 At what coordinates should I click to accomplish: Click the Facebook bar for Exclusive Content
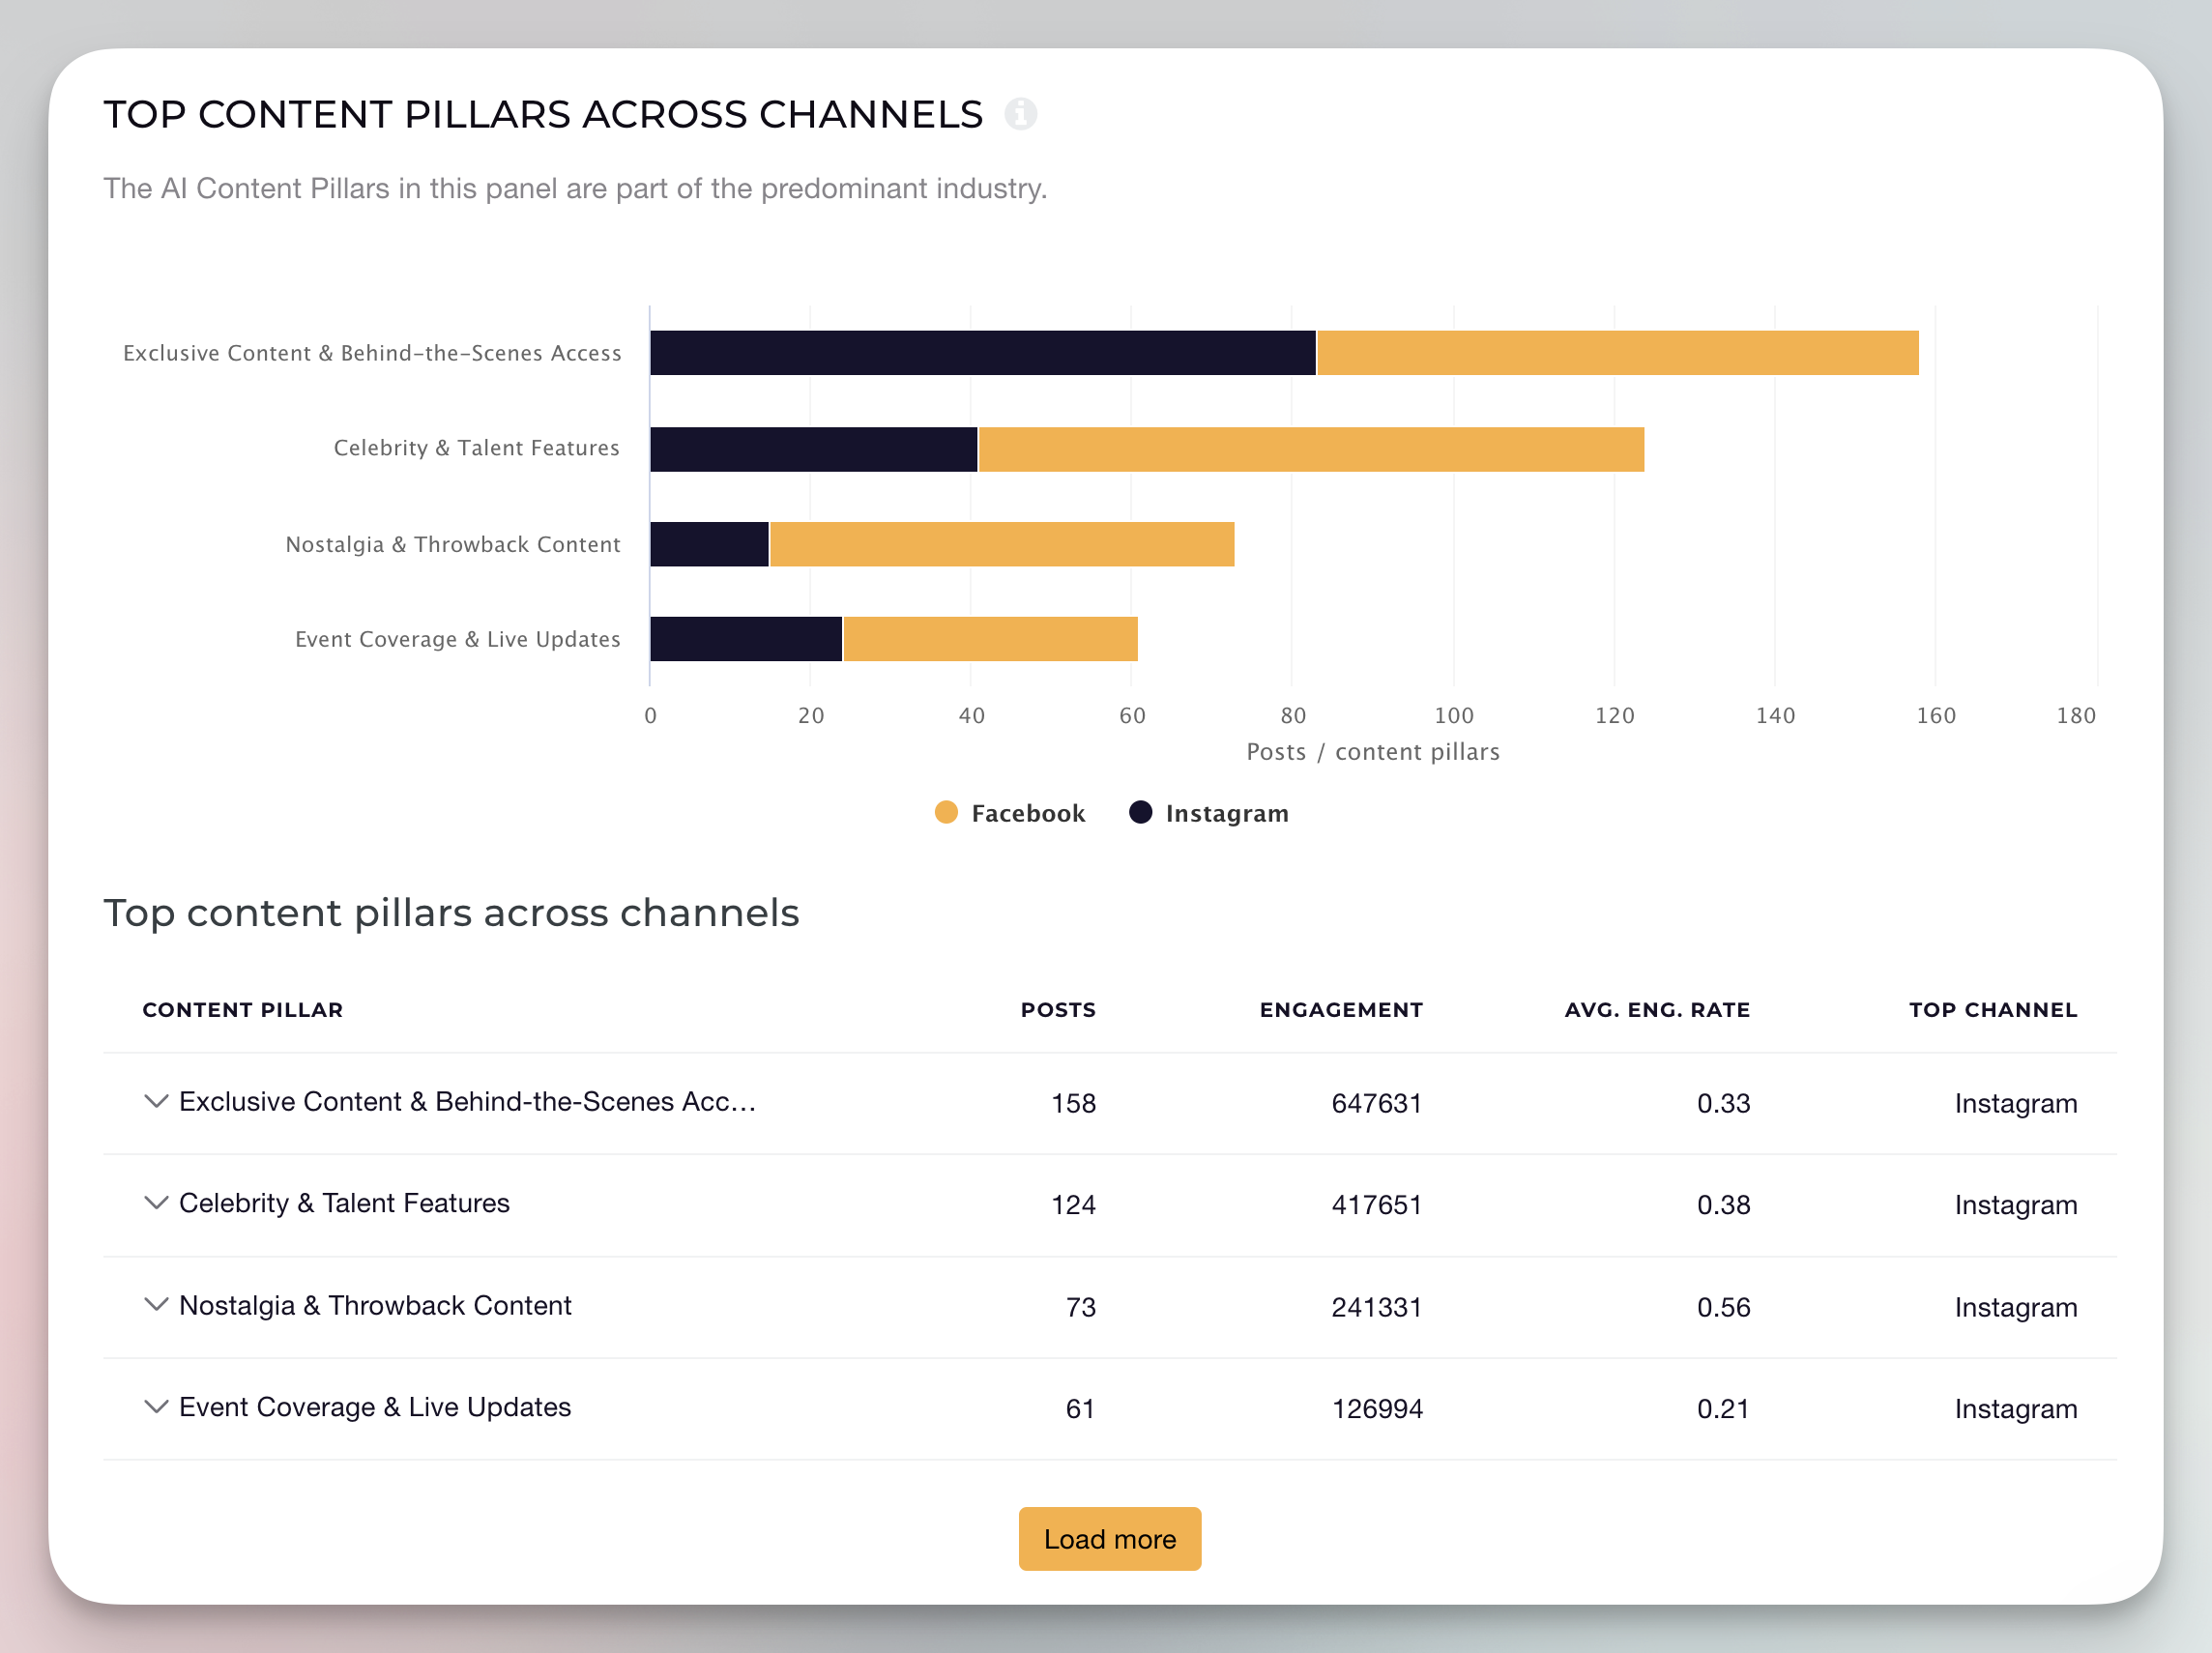pos(1616,353)
